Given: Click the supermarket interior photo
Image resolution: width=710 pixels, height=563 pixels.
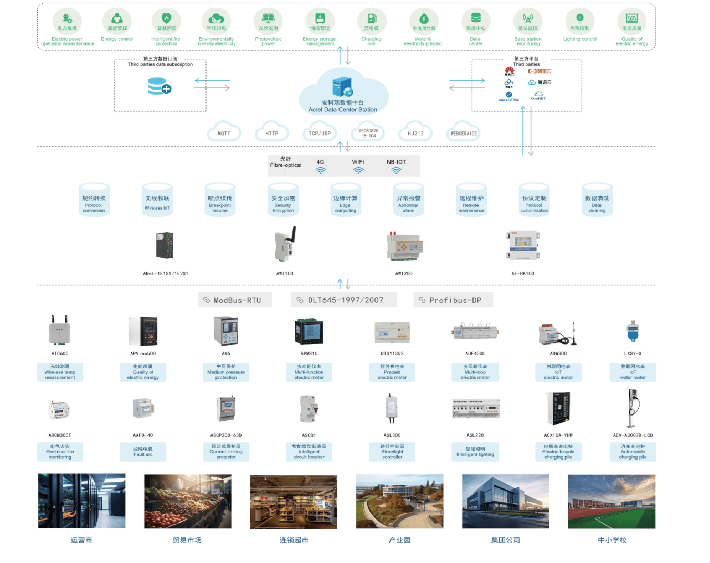Looking at the screenshot, I should pyautogui.click(x=293, y=502).
